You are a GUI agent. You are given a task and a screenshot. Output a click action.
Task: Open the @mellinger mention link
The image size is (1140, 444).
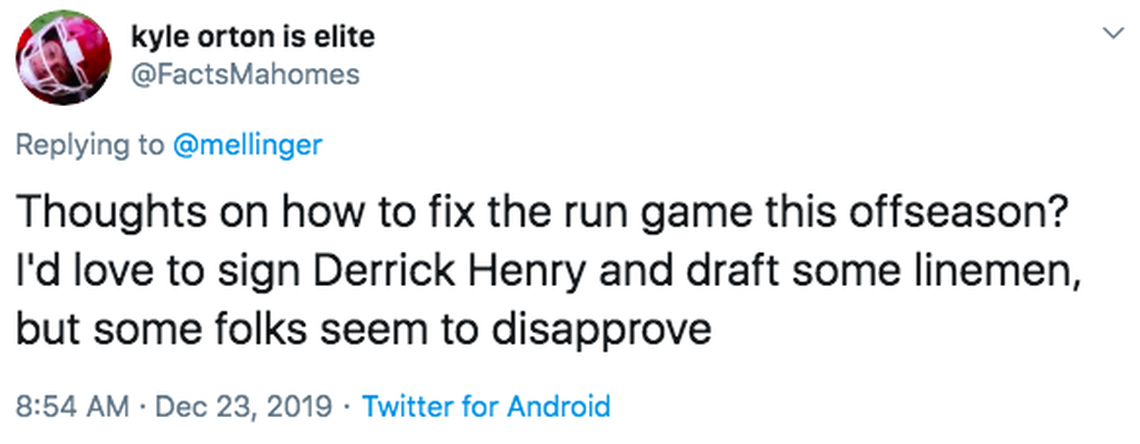248,145
